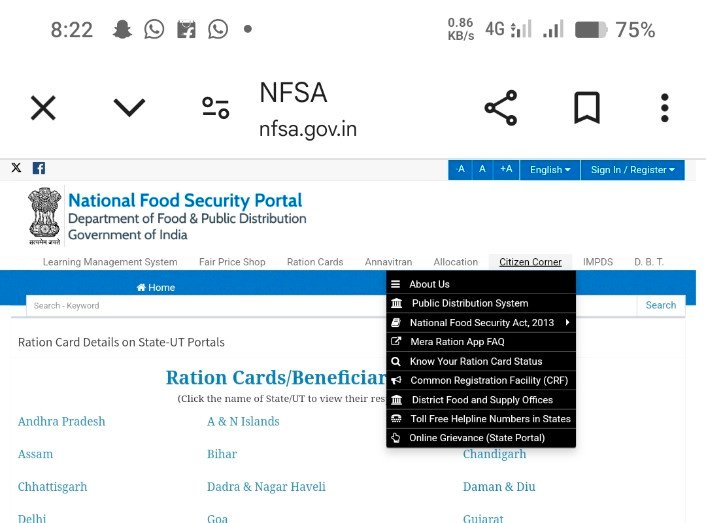Image resolution: width=706 pixels, height=523 pixels.
Task: Tap first WhatsApp notification icon in status bar
Action: pyautogui.click(x=154, y=30)
